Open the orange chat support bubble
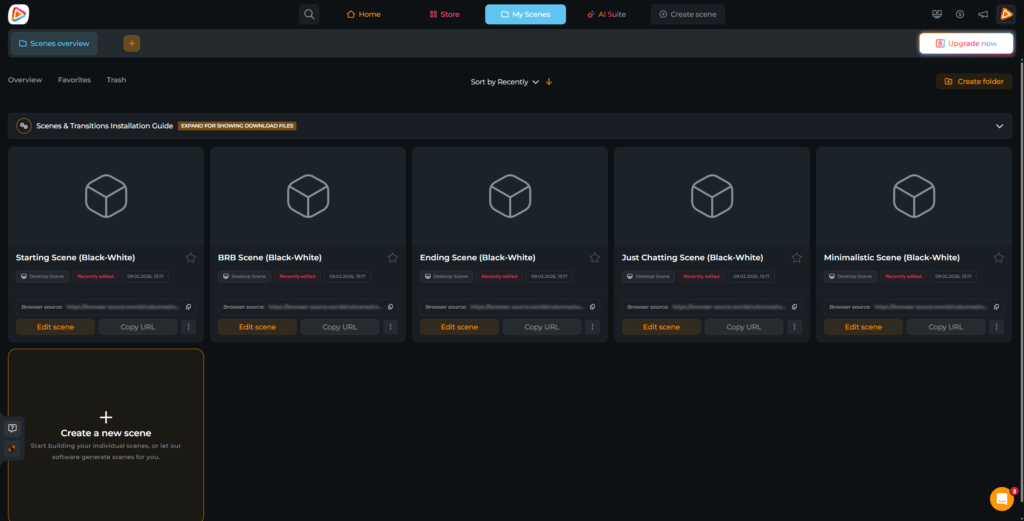Screen dimensions: 1024x521 [1001, 498]
